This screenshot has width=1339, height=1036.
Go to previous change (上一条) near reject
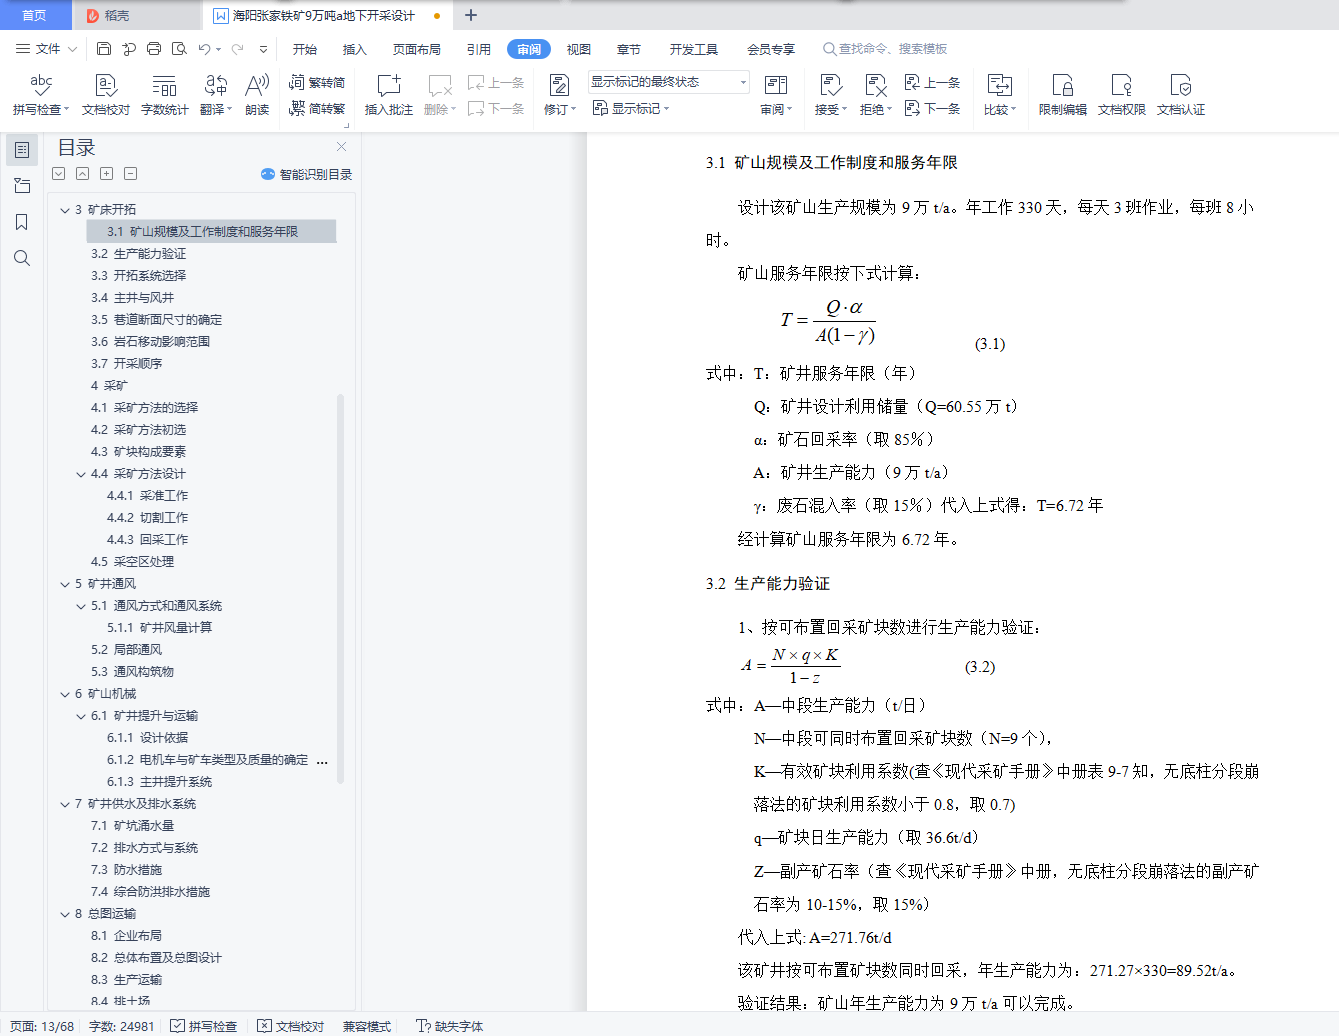click(932, 82)
